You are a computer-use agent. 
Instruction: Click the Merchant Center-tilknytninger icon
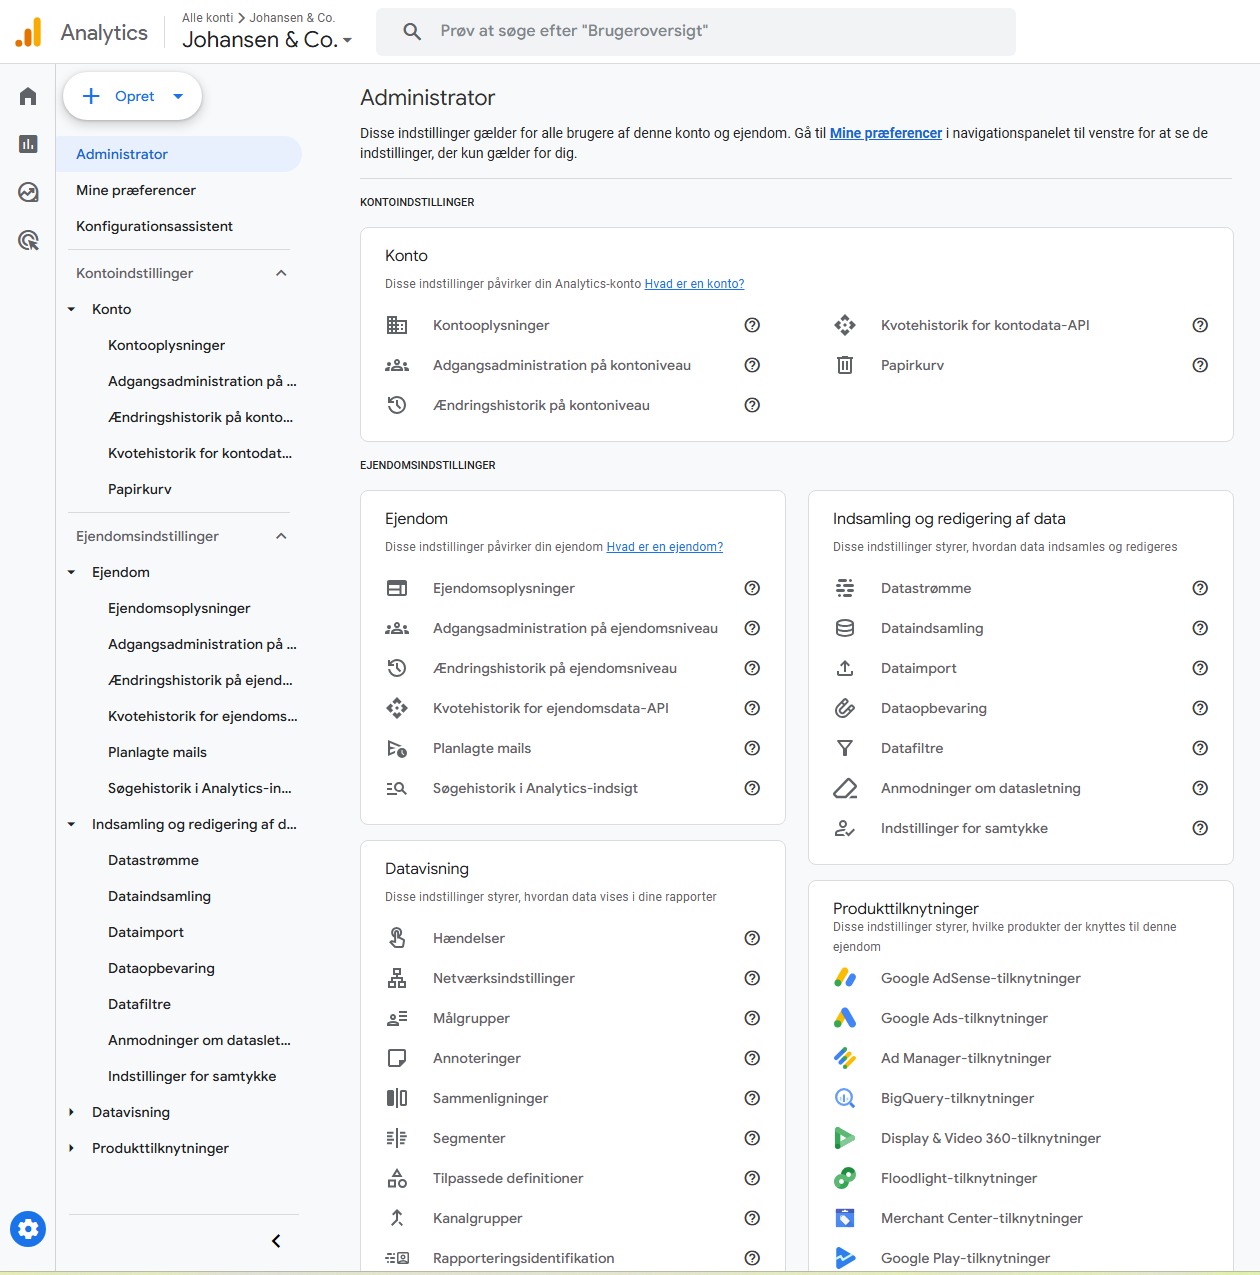845,1218
